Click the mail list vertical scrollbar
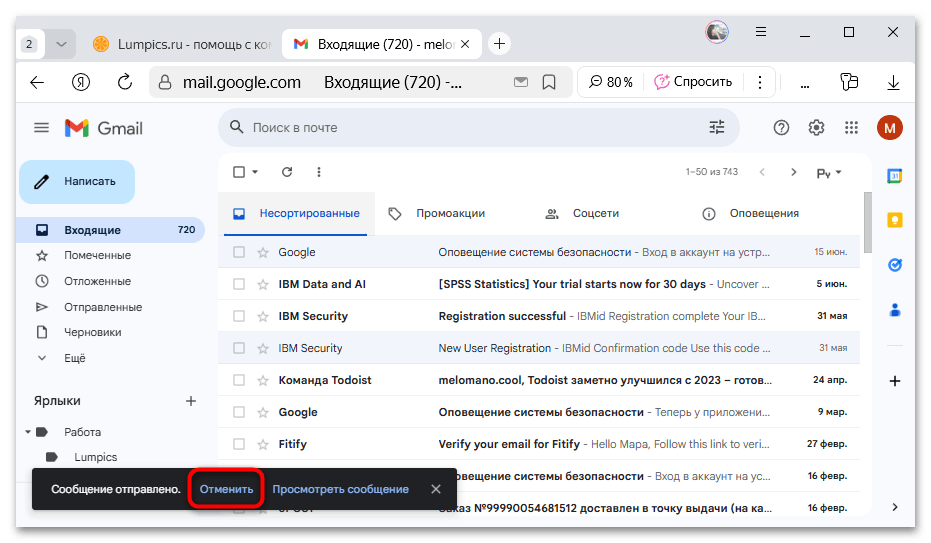The image size is (931, 543). click(867, 223)
